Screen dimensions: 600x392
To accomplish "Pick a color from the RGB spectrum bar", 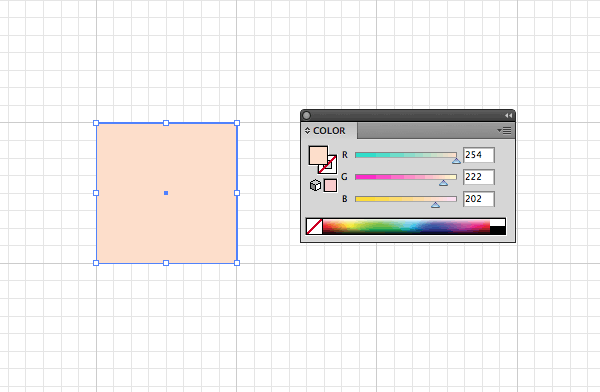I will click(406, 227).
